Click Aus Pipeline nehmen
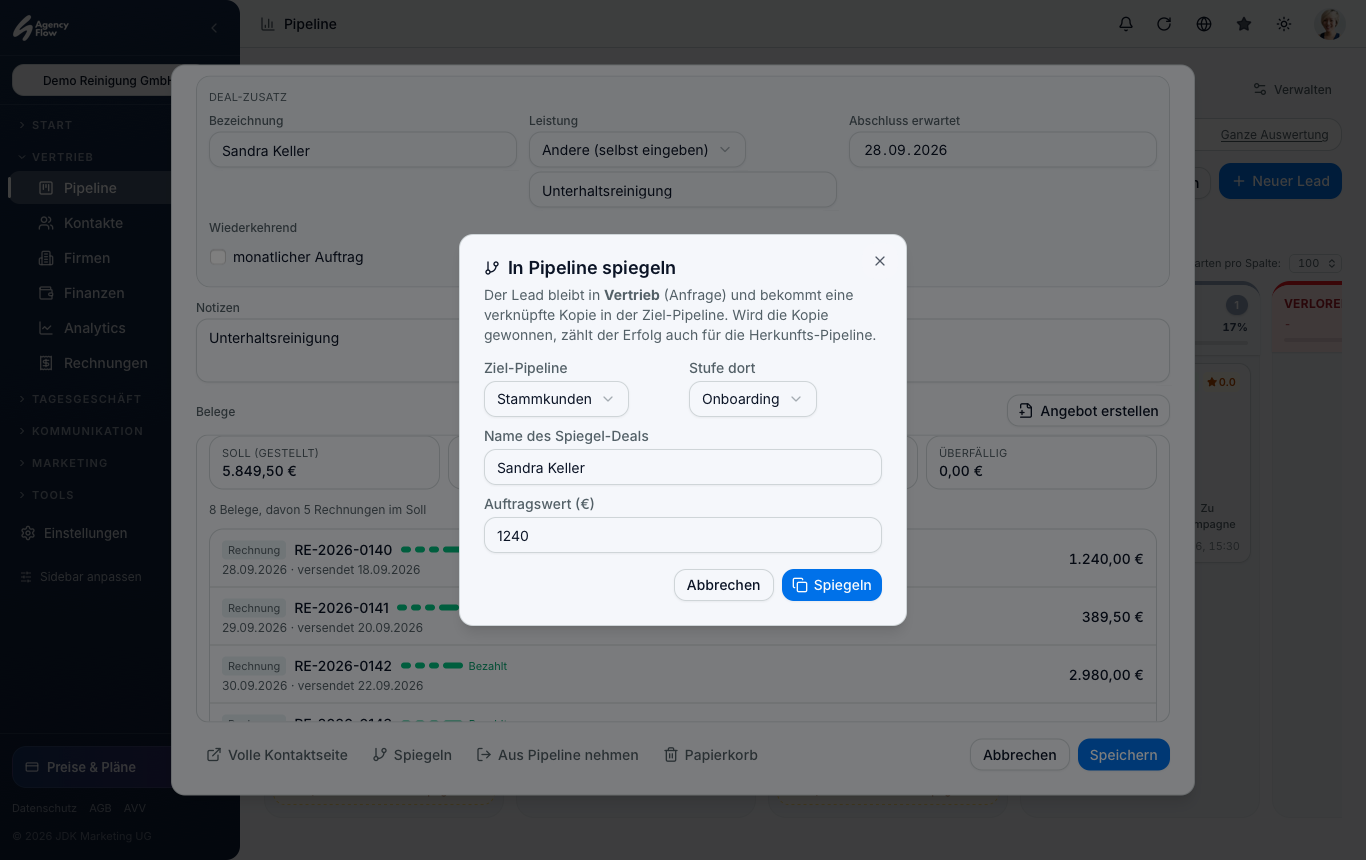 pyautogui.click(x=557, y=755)
